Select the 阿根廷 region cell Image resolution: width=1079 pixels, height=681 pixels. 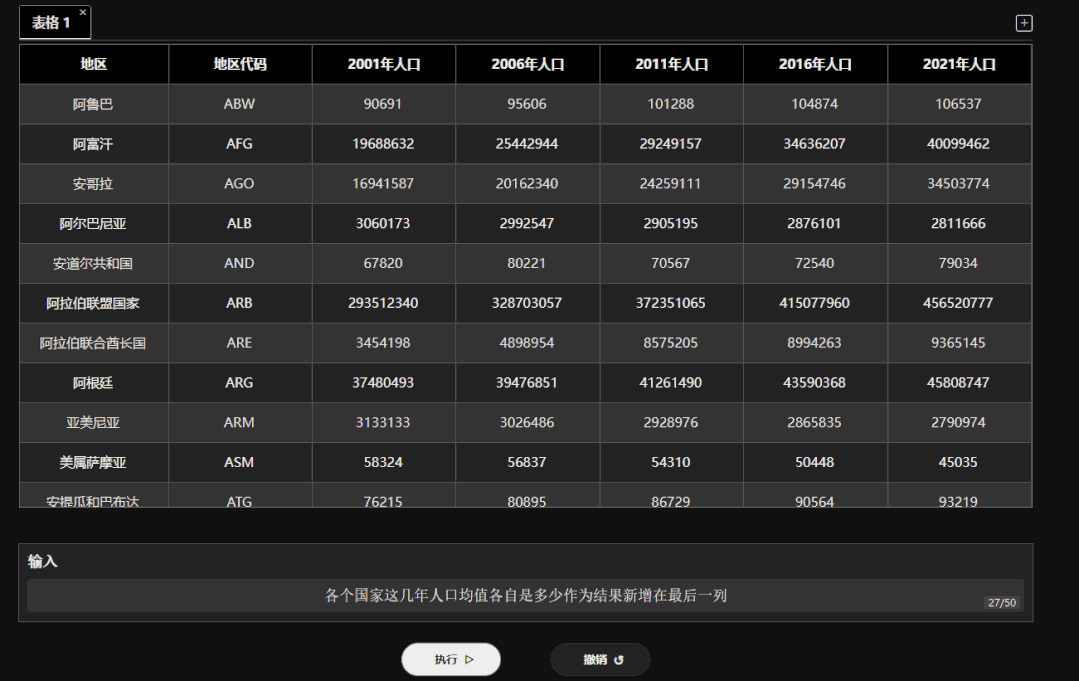point(94,384)
